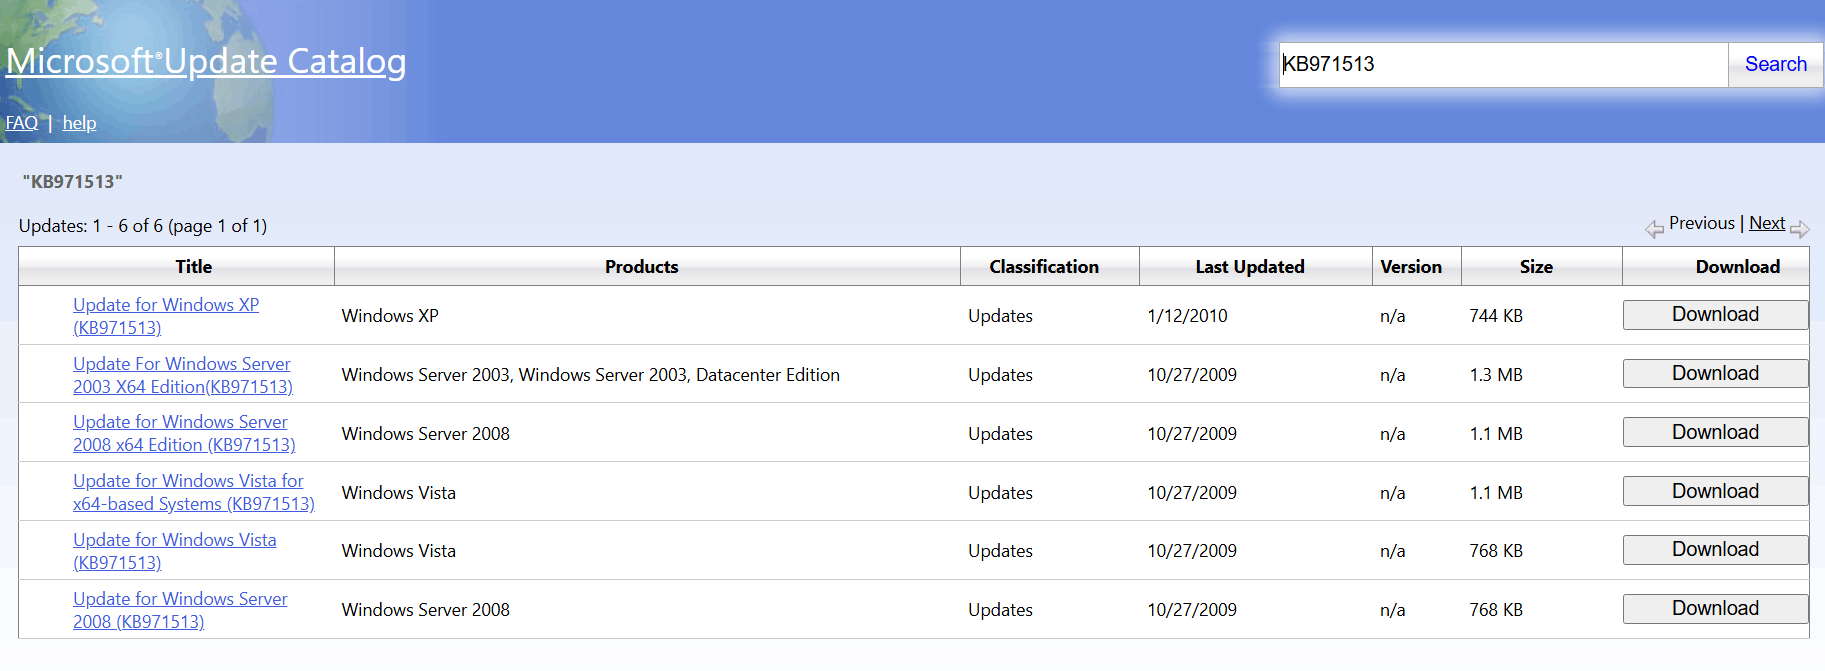Screen dimensions: 1825x671
Task: Open Update for Windows XP (KB971513) link
Action: pyautogui.click(x=166, y=316)
